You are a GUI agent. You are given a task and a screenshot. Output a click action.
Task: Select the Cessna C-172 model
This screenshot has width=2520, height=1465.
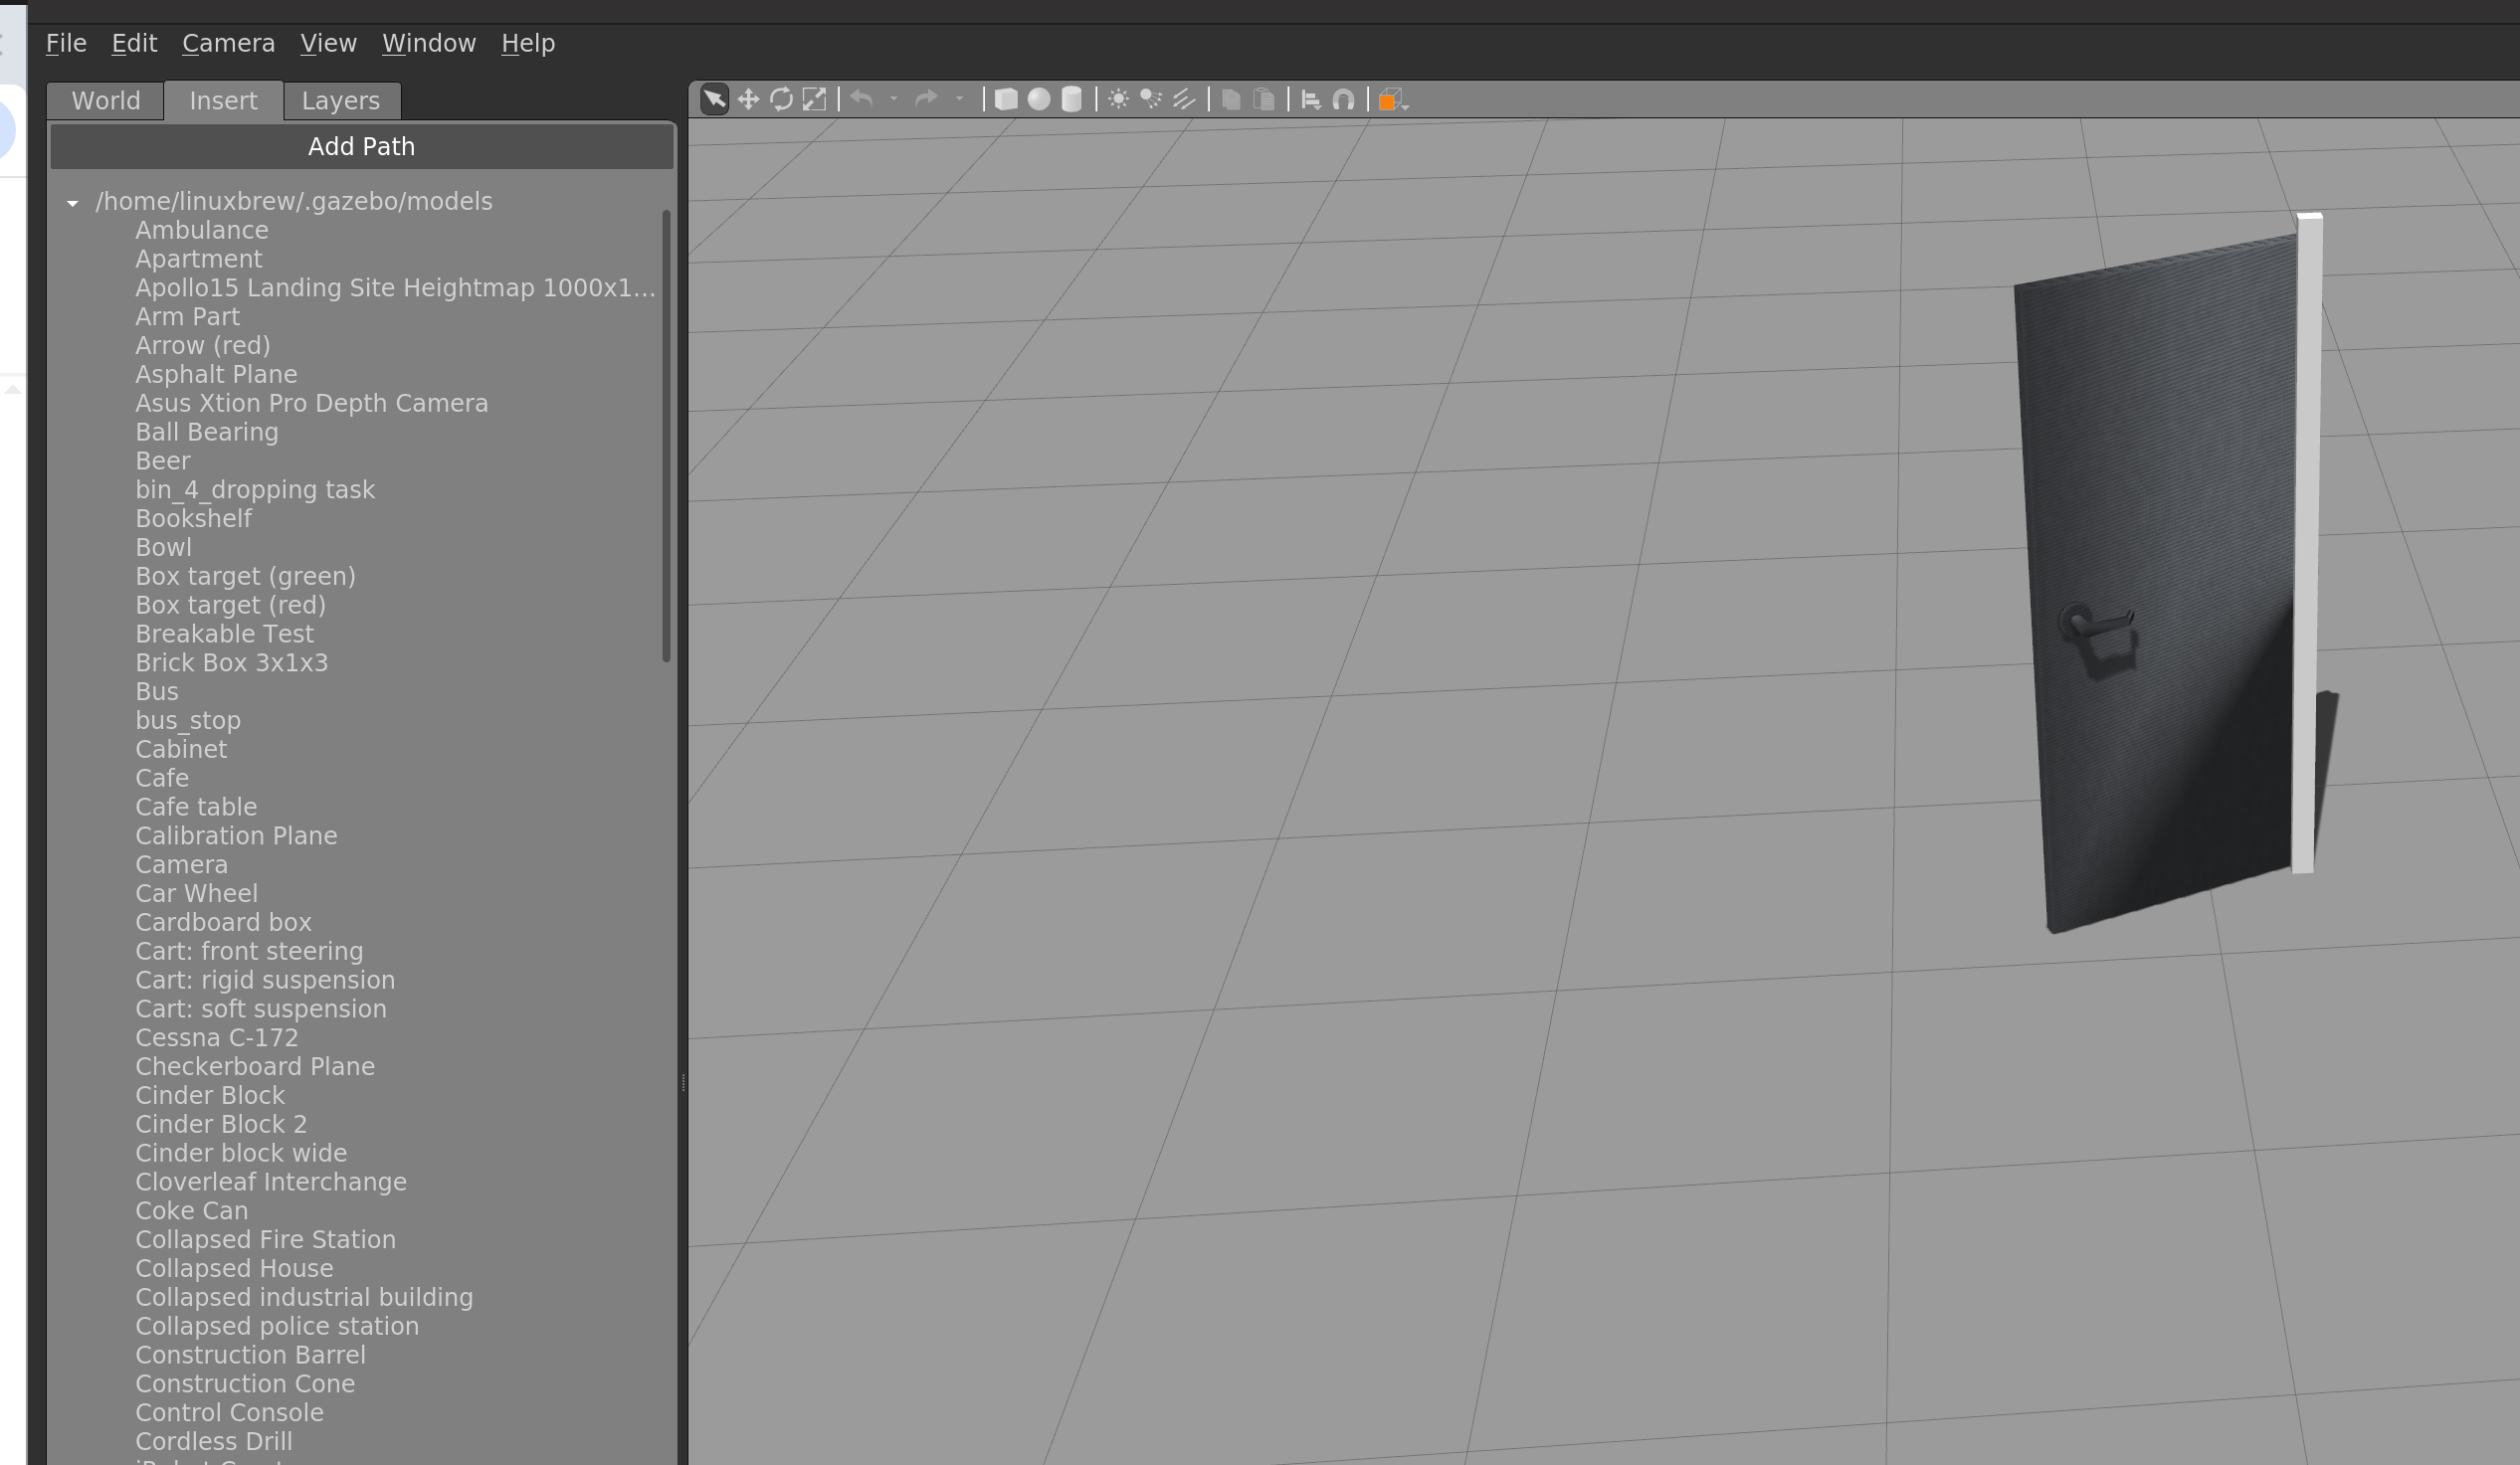click(216, 1038)
